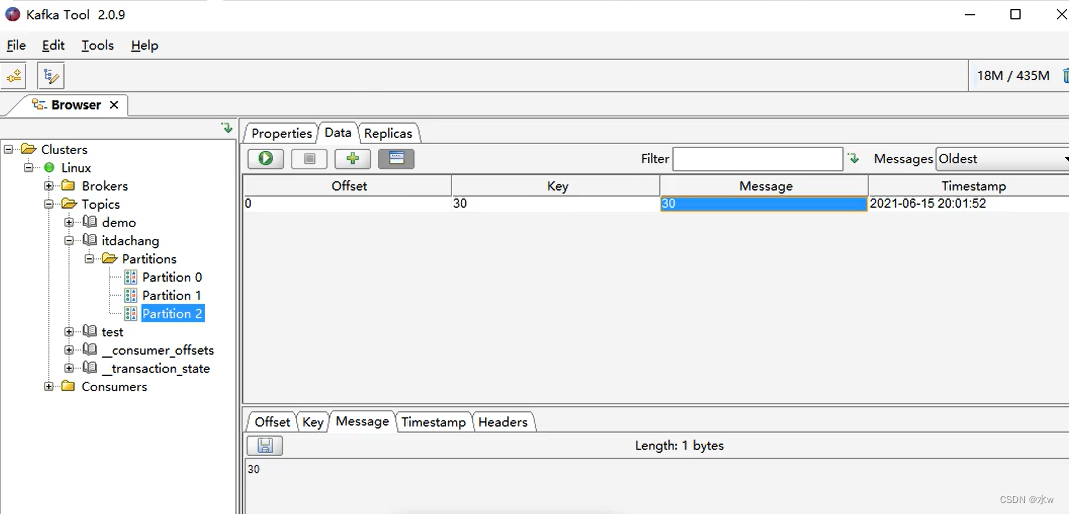Expand the demo topic node
The image size is (1069, 514).
[70, 222]
